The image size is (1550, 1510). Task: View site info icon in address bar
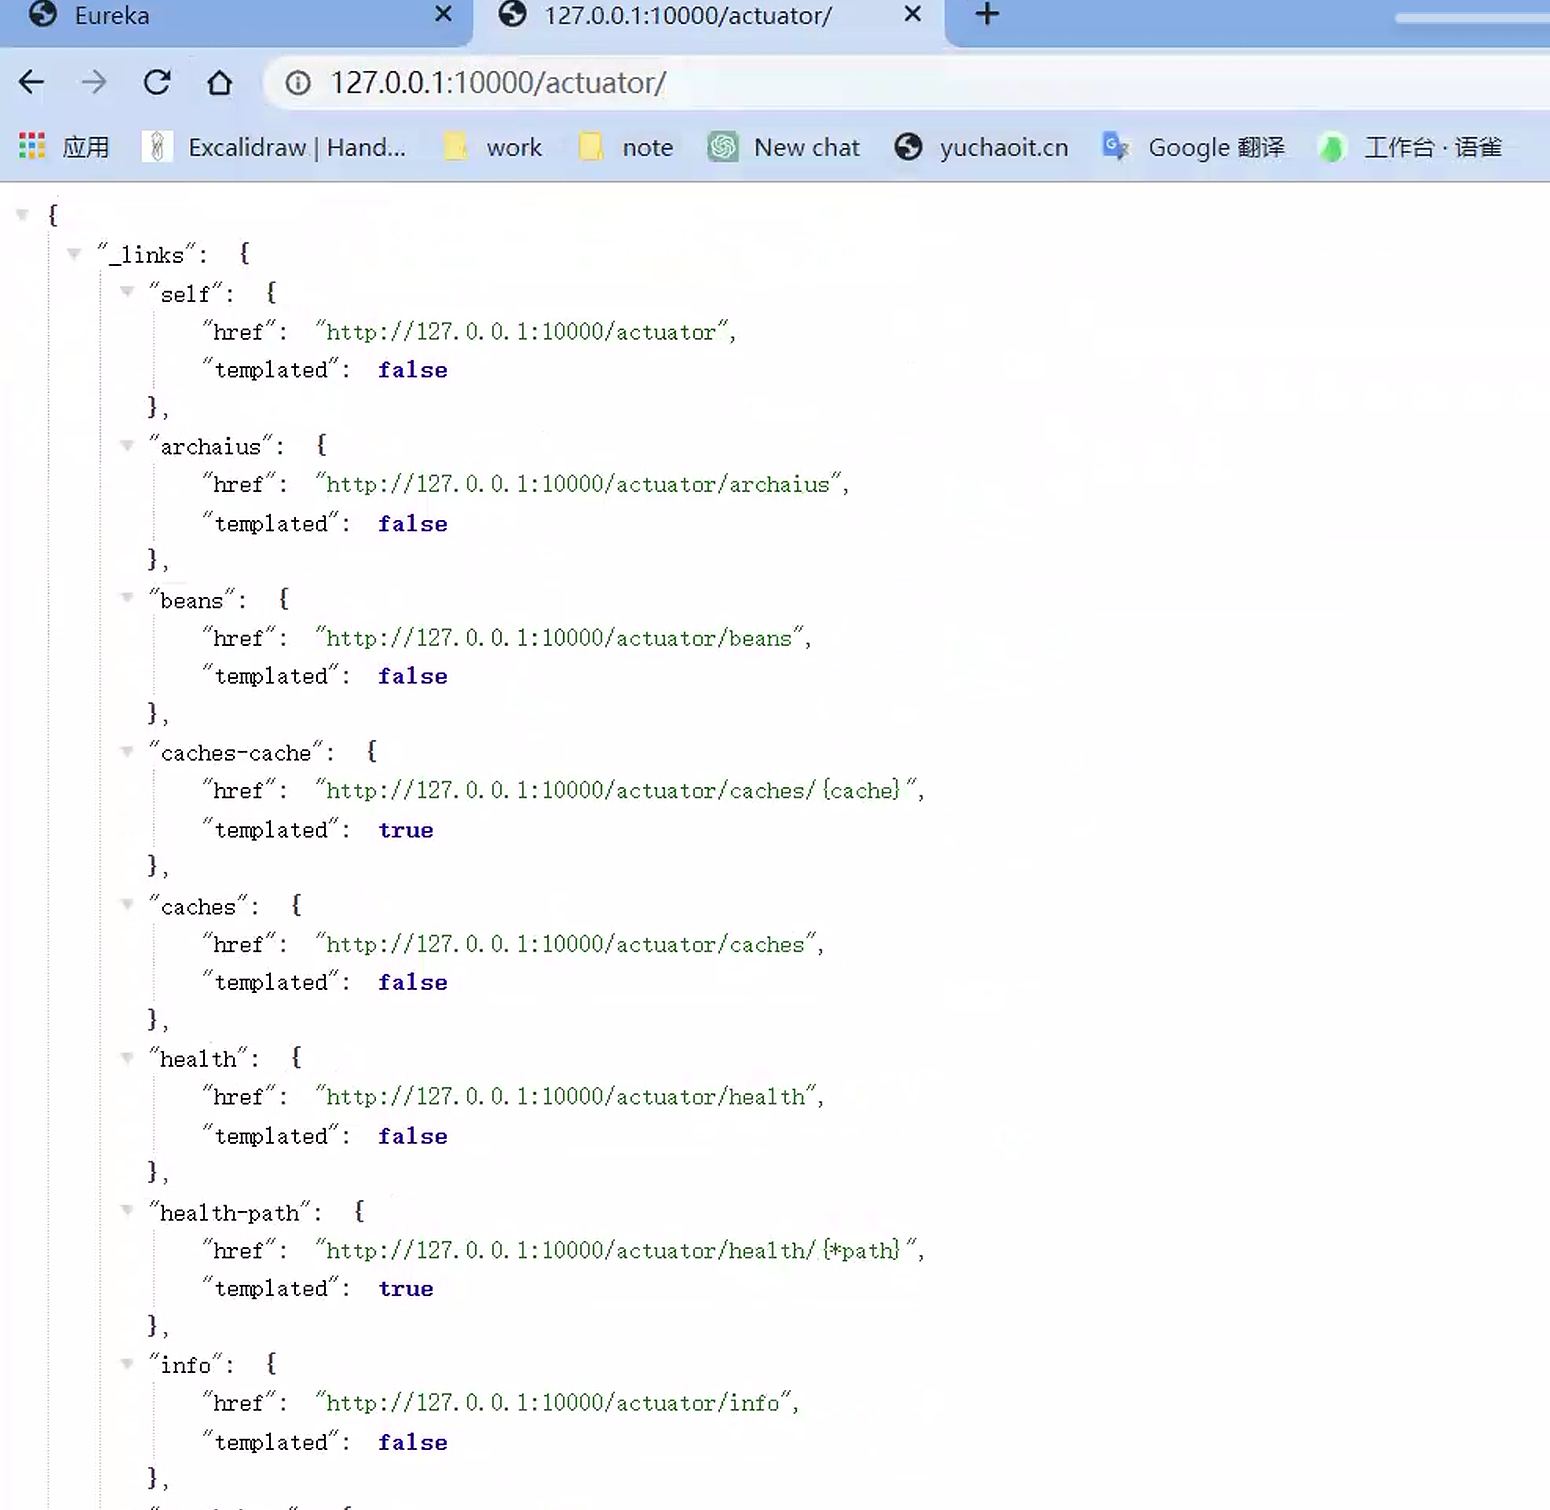point(297,83)
